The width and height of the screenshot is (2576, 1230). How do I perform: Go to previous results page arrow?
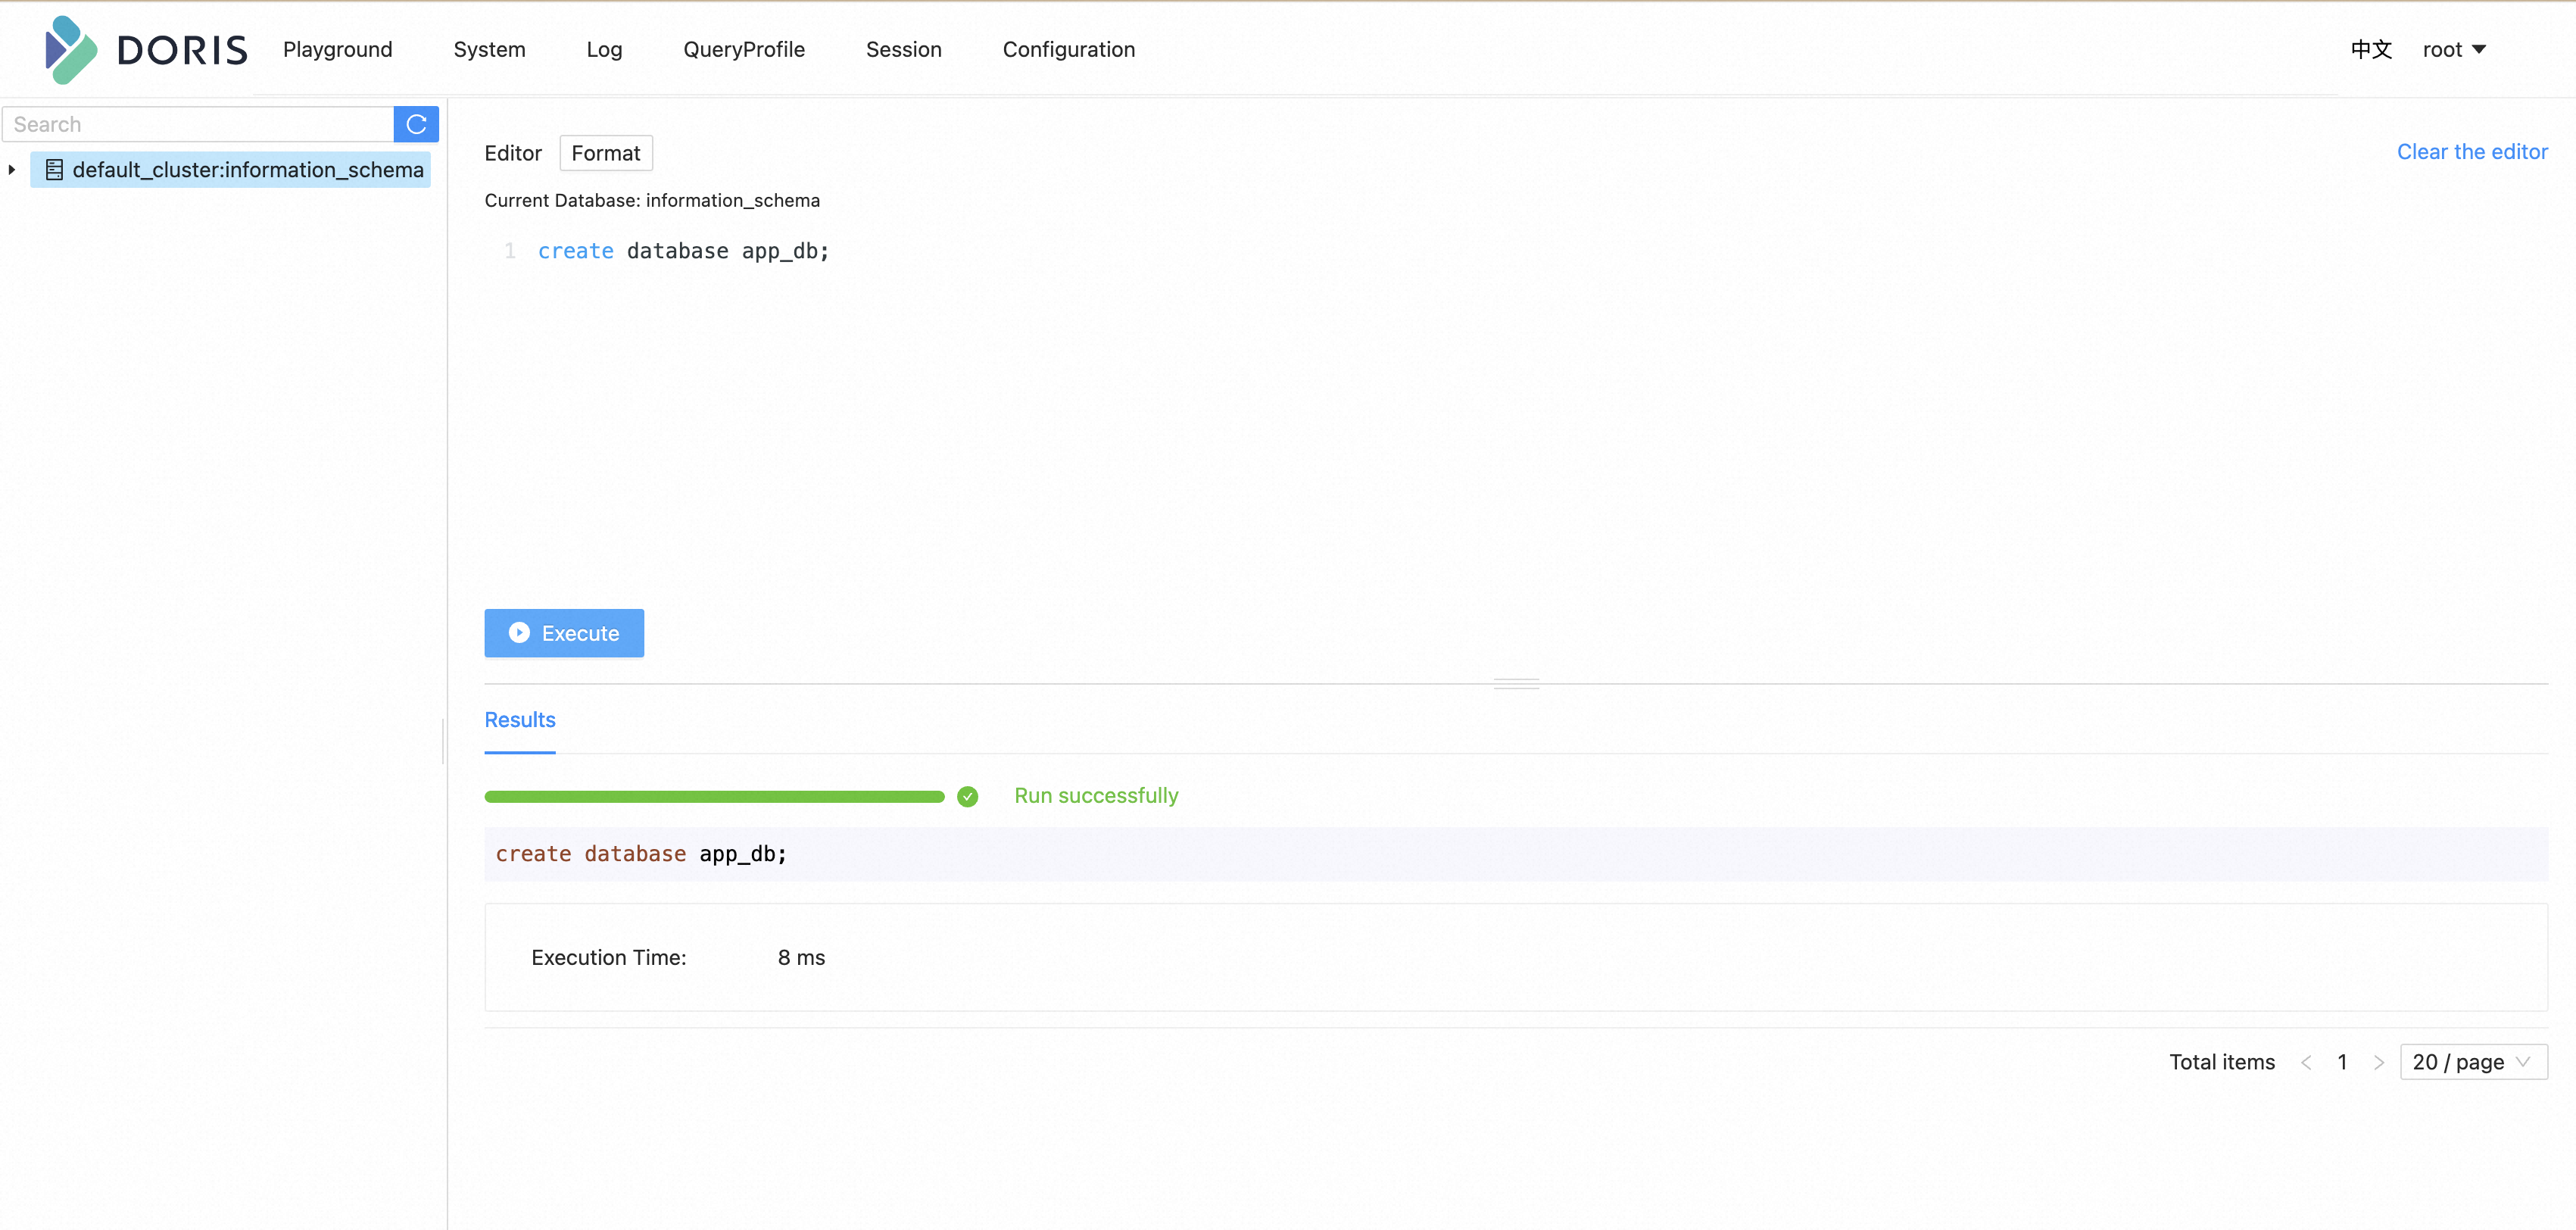pos(2306,1062)
